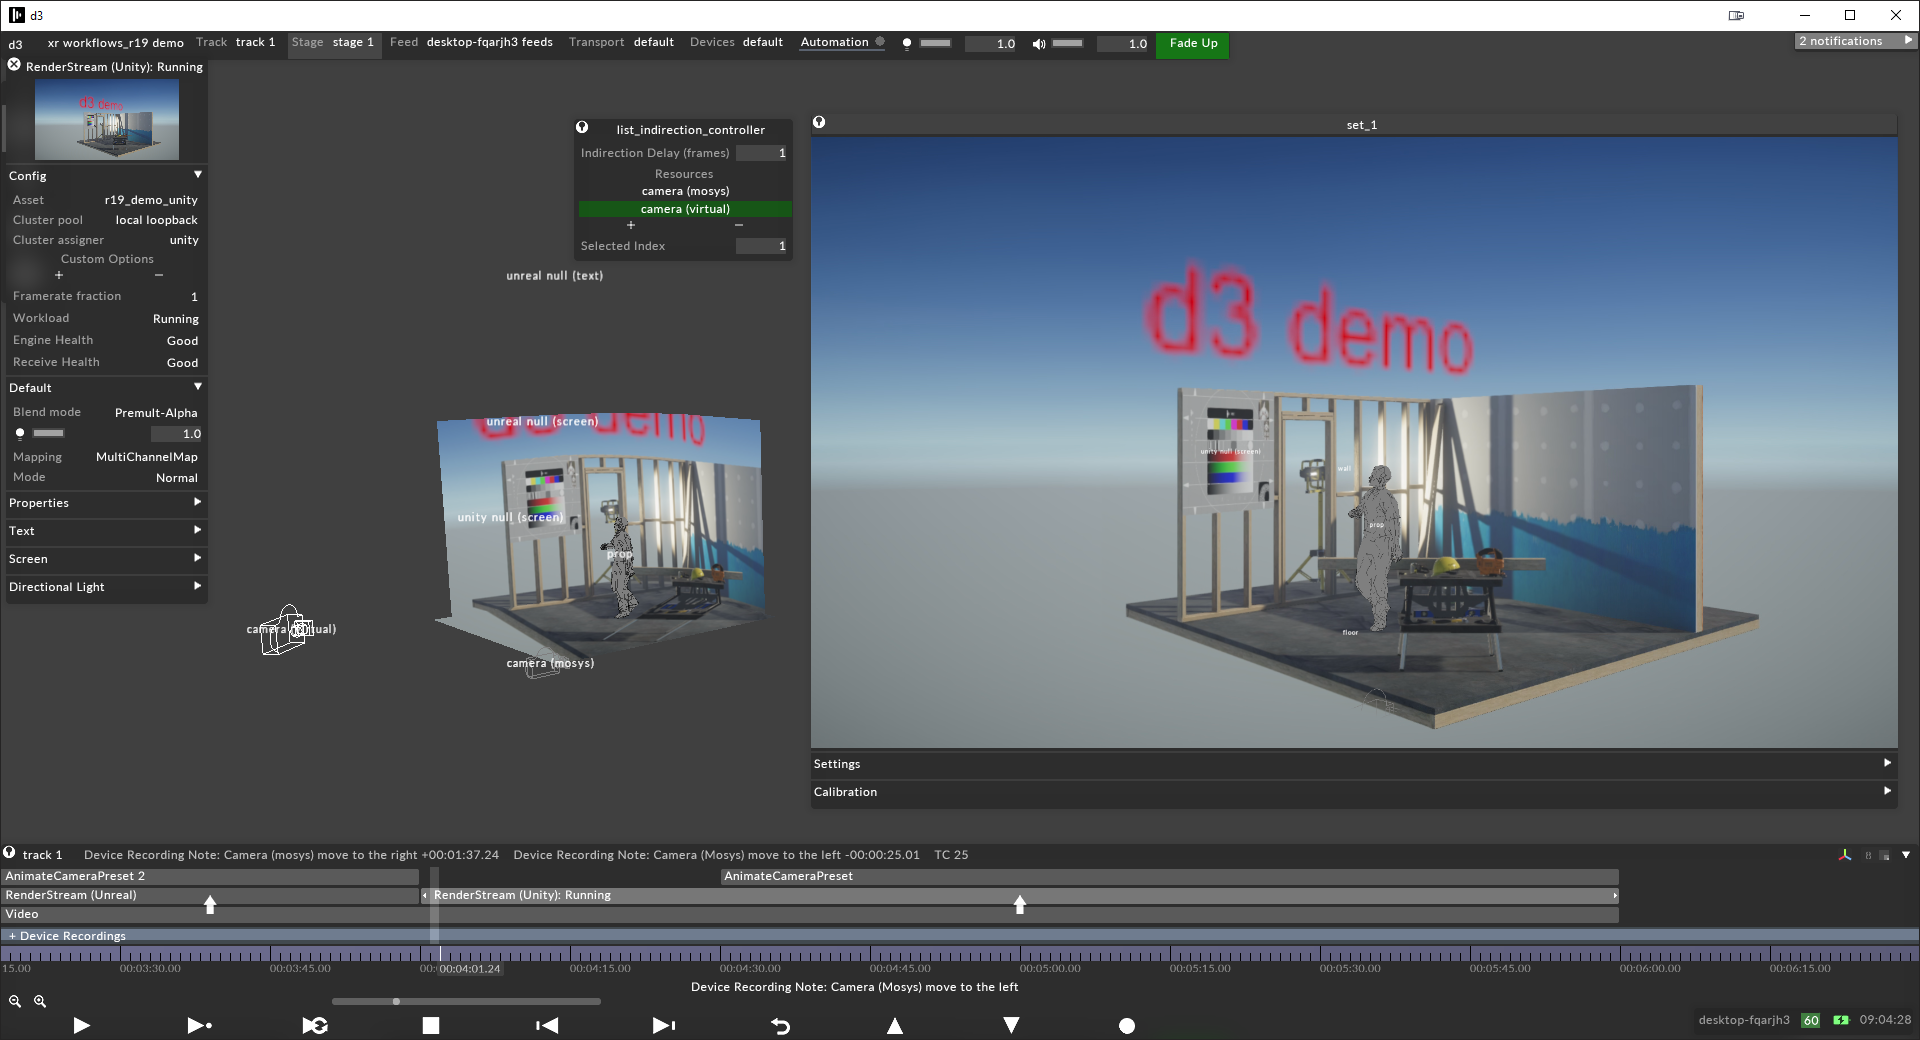Click the track 1 timeline pin icon
This screenshot has width=1920, height=1040.
[x=9, y=853]
